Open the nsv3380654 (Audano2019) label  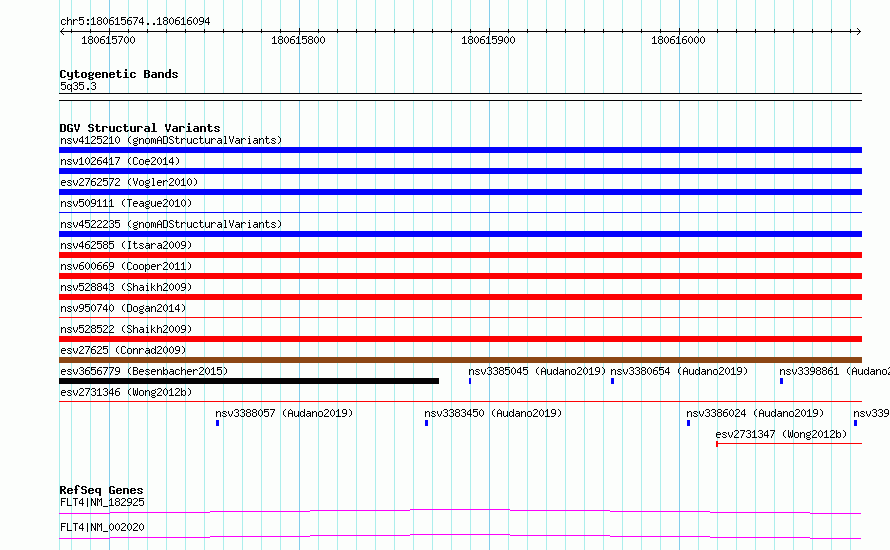pyautogui.click(x=679, y=371)
